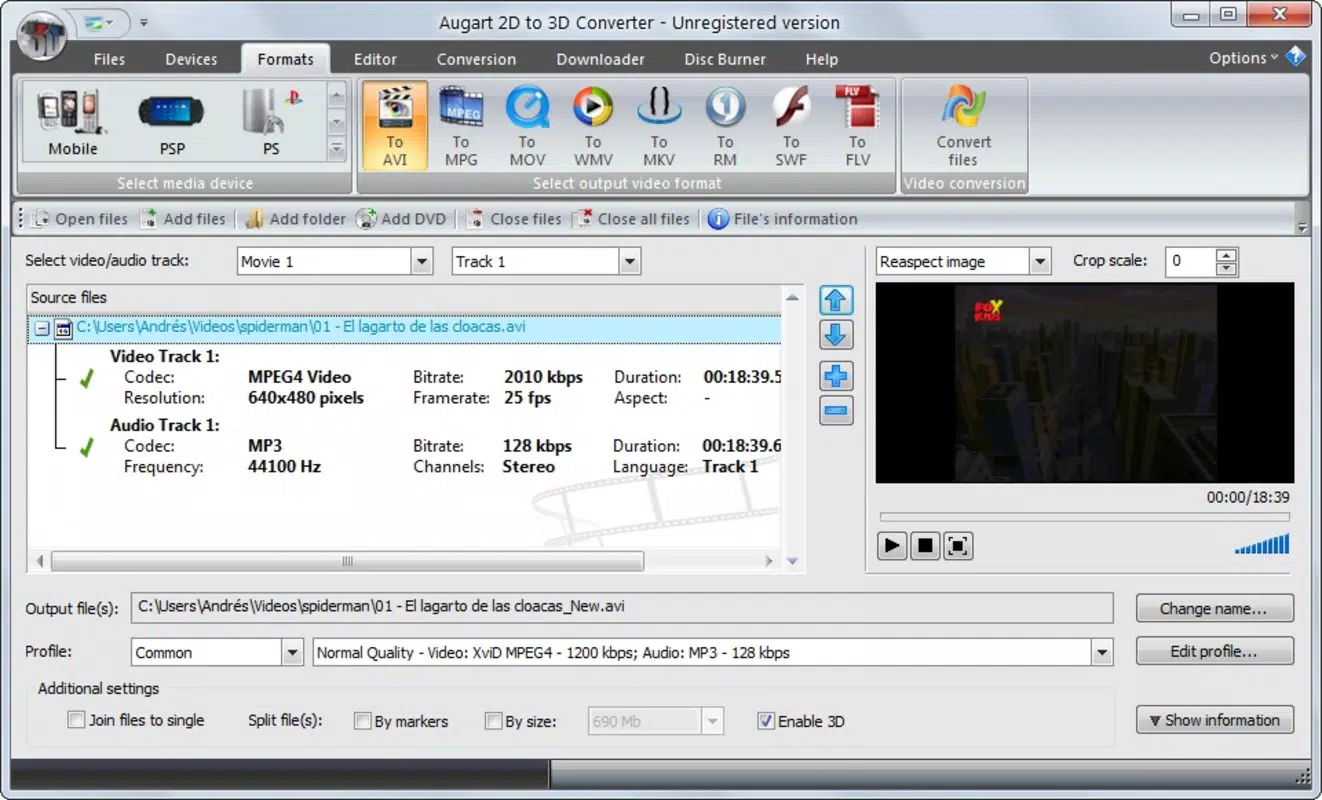Click the Close all files toolbar item
1322x800 pixels.
point(631,219)
